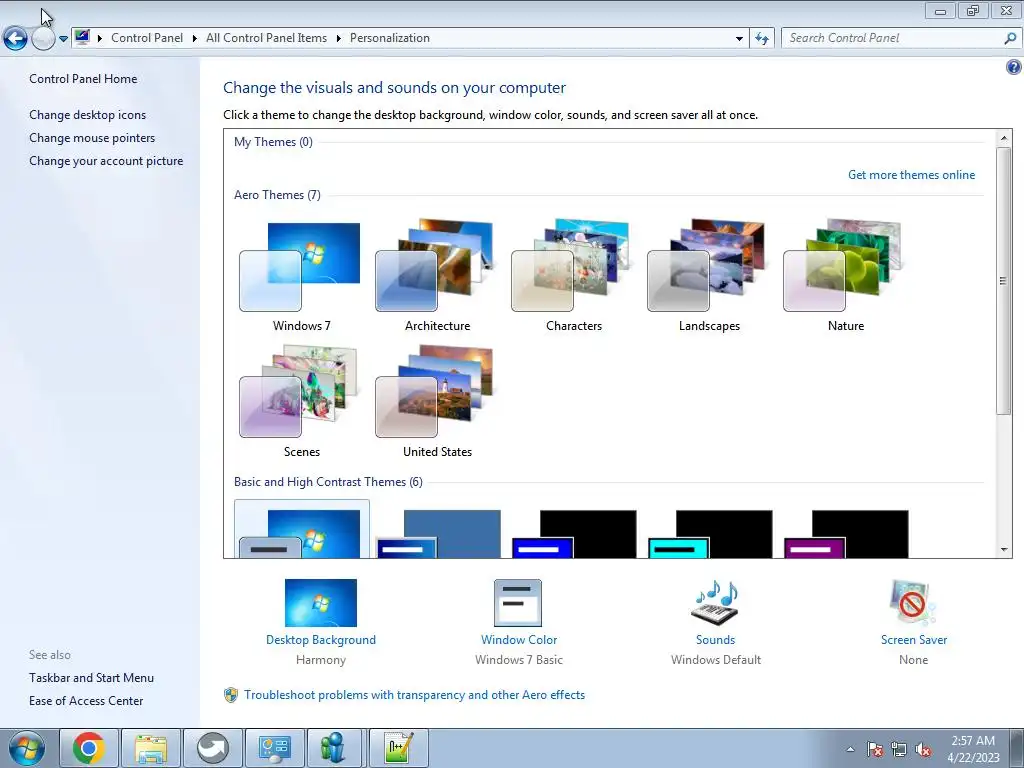Launch Google Chrome from the taskbar
The image size is (1024, 768).
click(x=88, y=748)
